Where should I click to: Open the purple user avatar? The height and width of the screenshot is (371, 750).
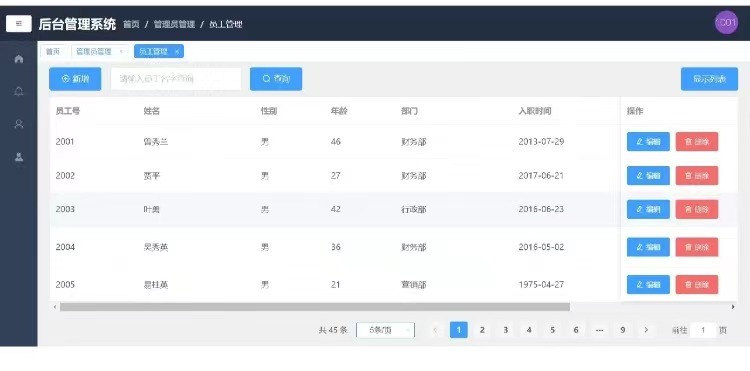(726, 22)
